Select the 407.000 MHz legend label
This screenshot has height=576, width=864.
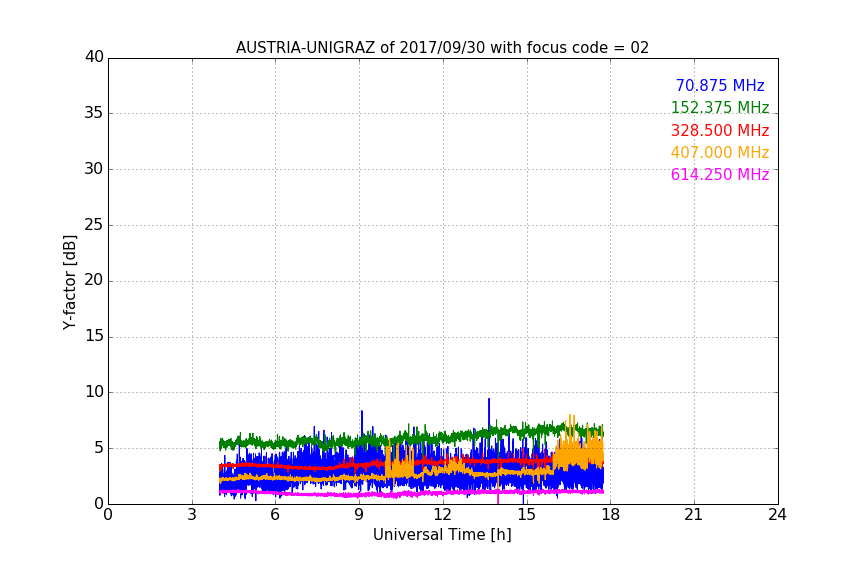pyautogui.click(x=720, y=152)
